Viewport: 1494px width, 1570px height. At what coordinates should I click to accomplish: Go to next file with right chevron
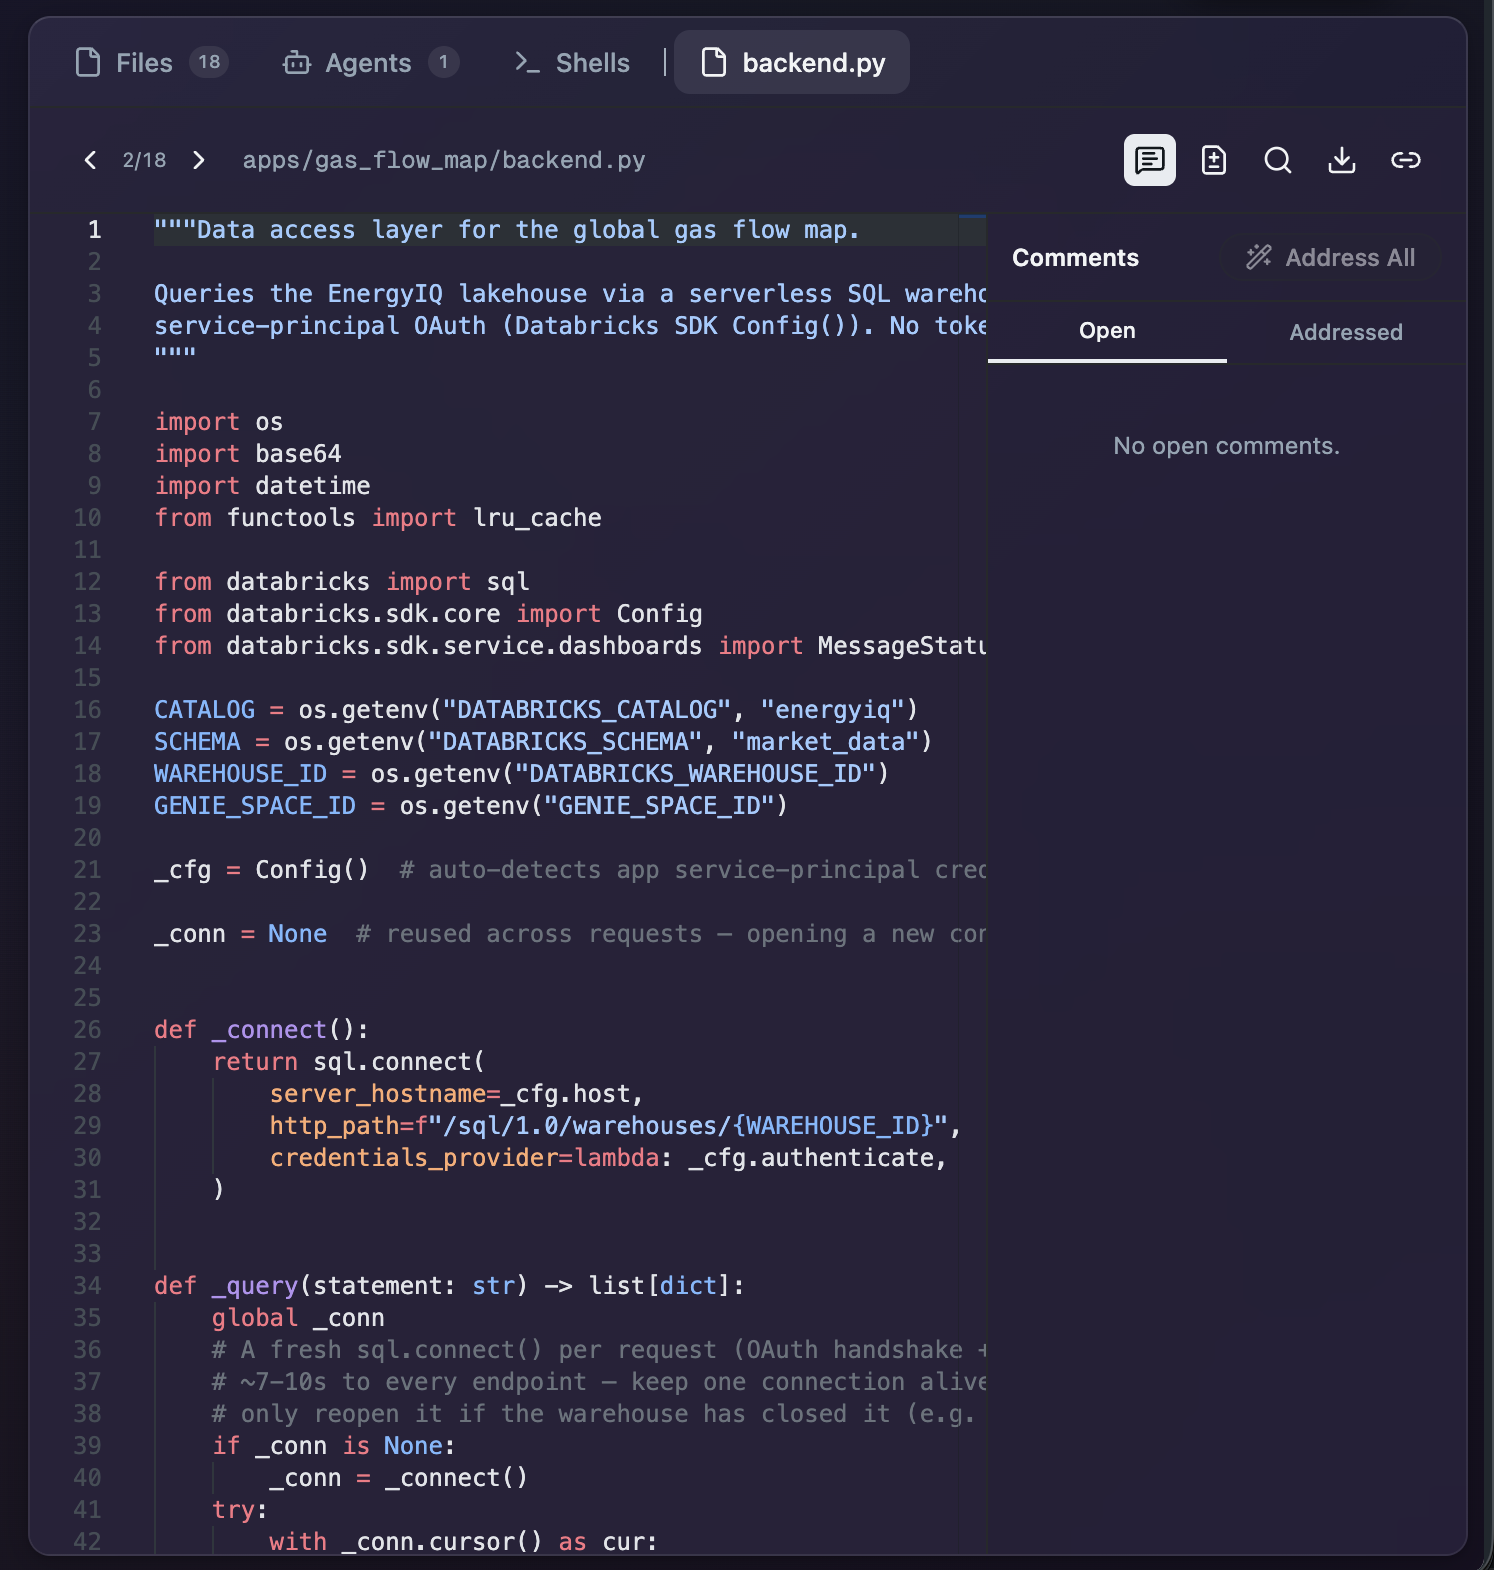198,160
